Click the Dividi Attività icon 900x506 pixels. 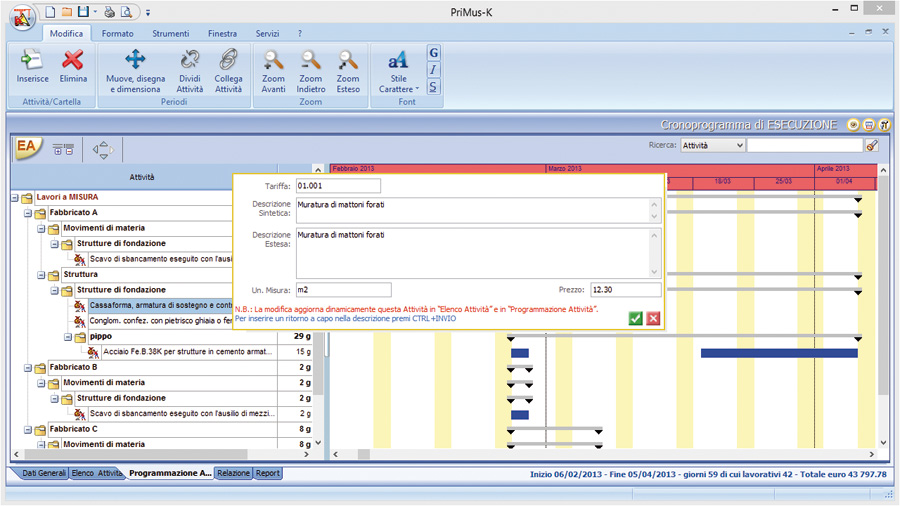(189, 59)
